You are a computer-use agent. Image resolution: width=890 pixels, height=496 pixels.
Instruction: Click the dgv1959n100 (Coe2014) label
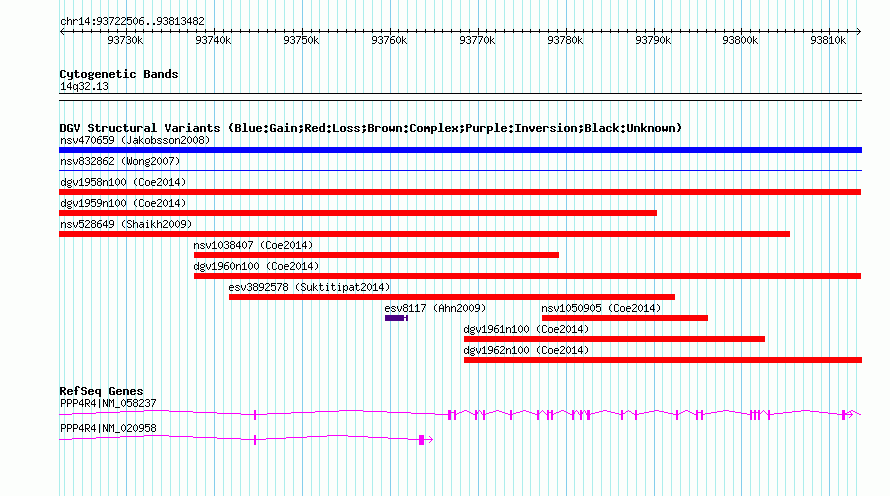pyautogui.click(x=123, y=203)
